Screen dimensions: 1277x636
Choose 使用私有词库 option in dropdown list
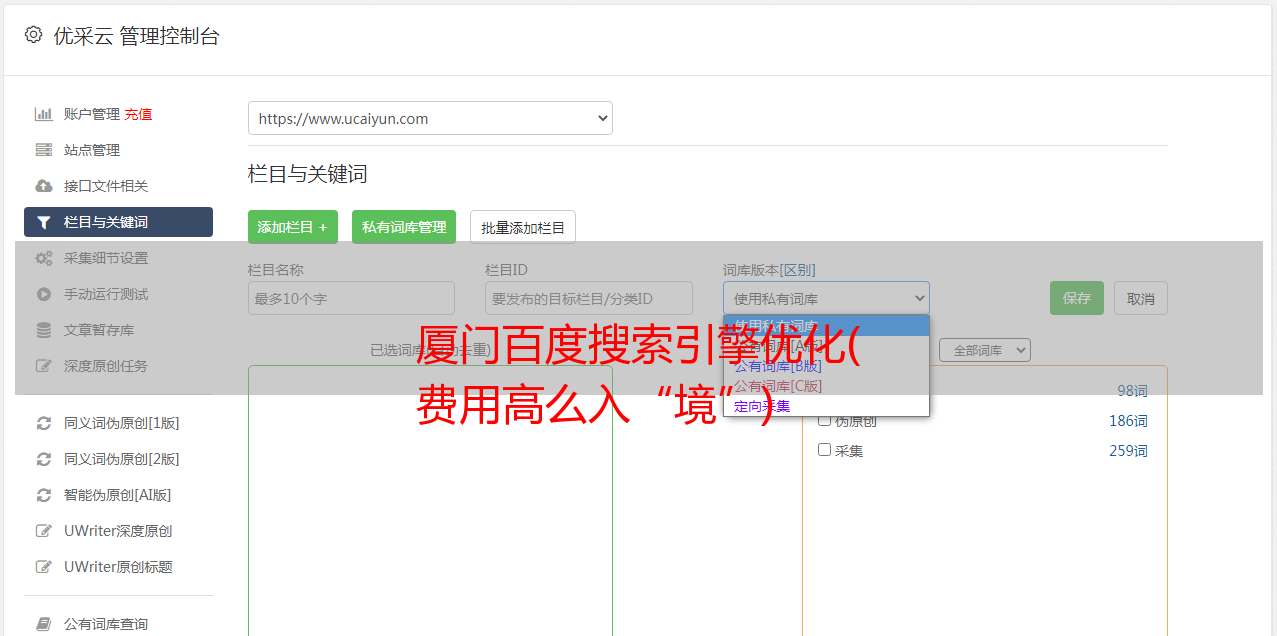pos(826,326)
